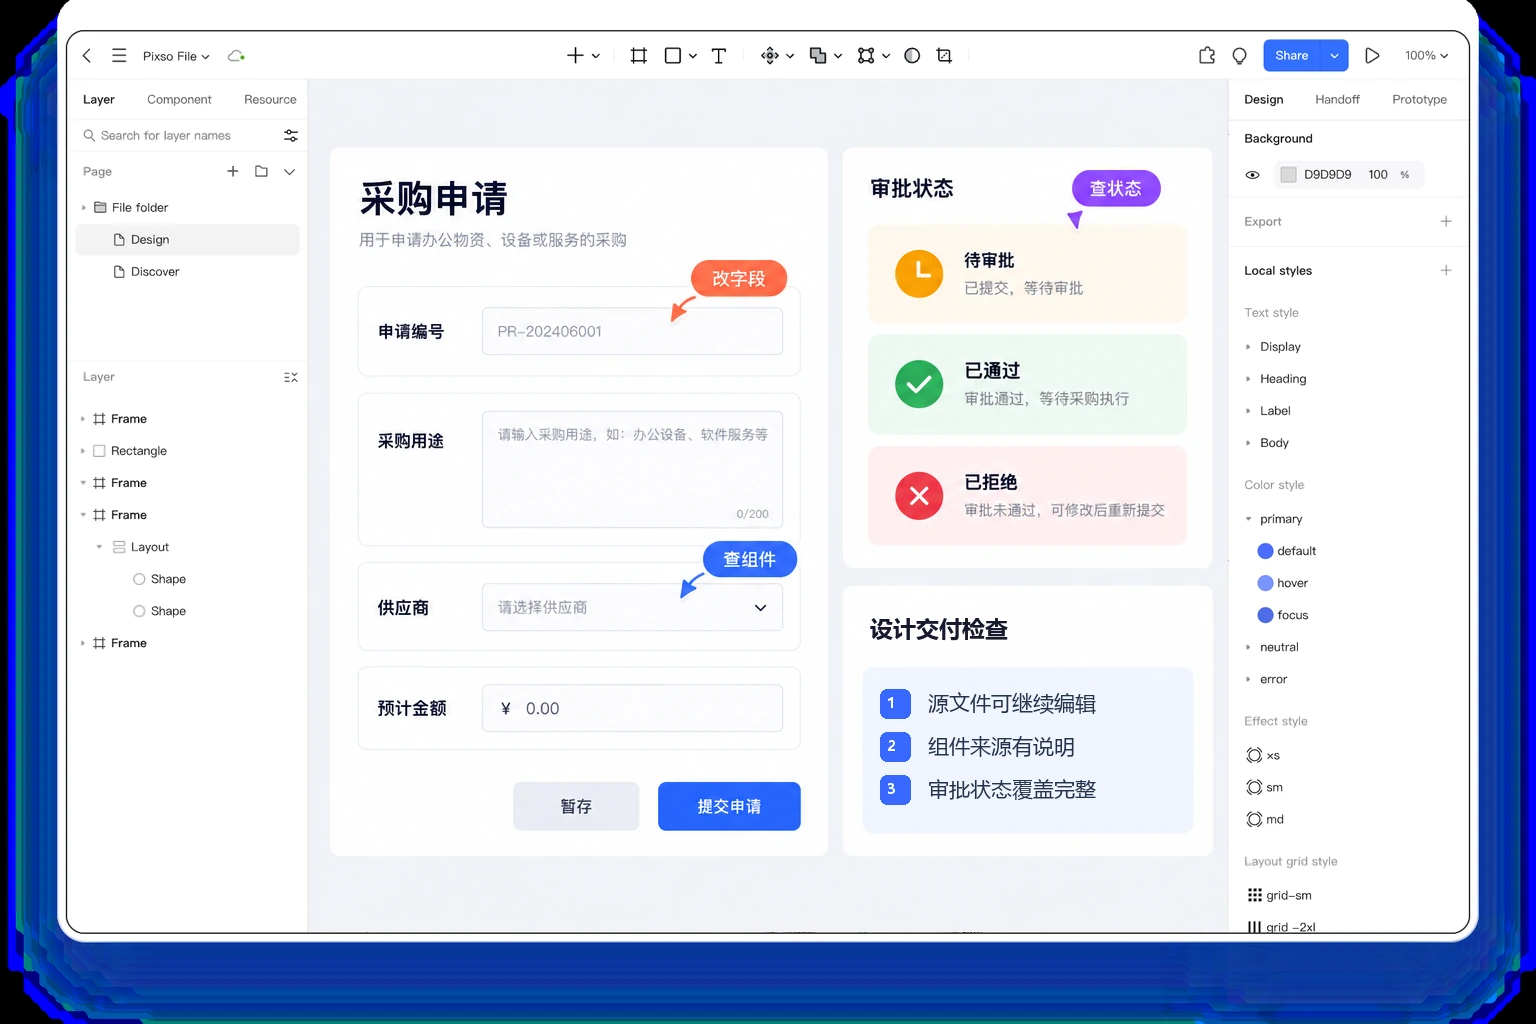Select the grid-sm layout grid style
This screenshot has width=1536, height=1024.
coord(1279,895)
